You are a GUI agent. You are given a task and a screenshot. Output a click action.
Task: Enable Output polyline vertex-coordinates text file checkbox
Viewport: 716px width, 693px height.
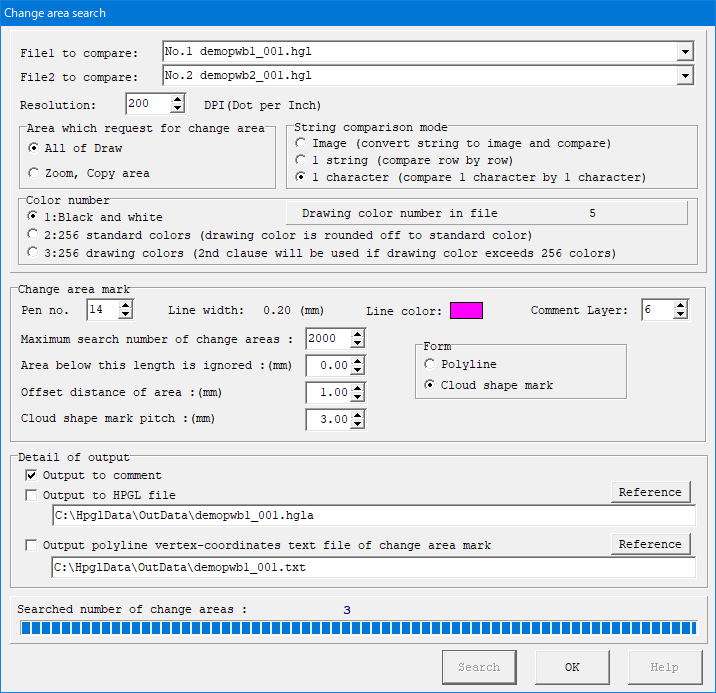coord(31,545)
